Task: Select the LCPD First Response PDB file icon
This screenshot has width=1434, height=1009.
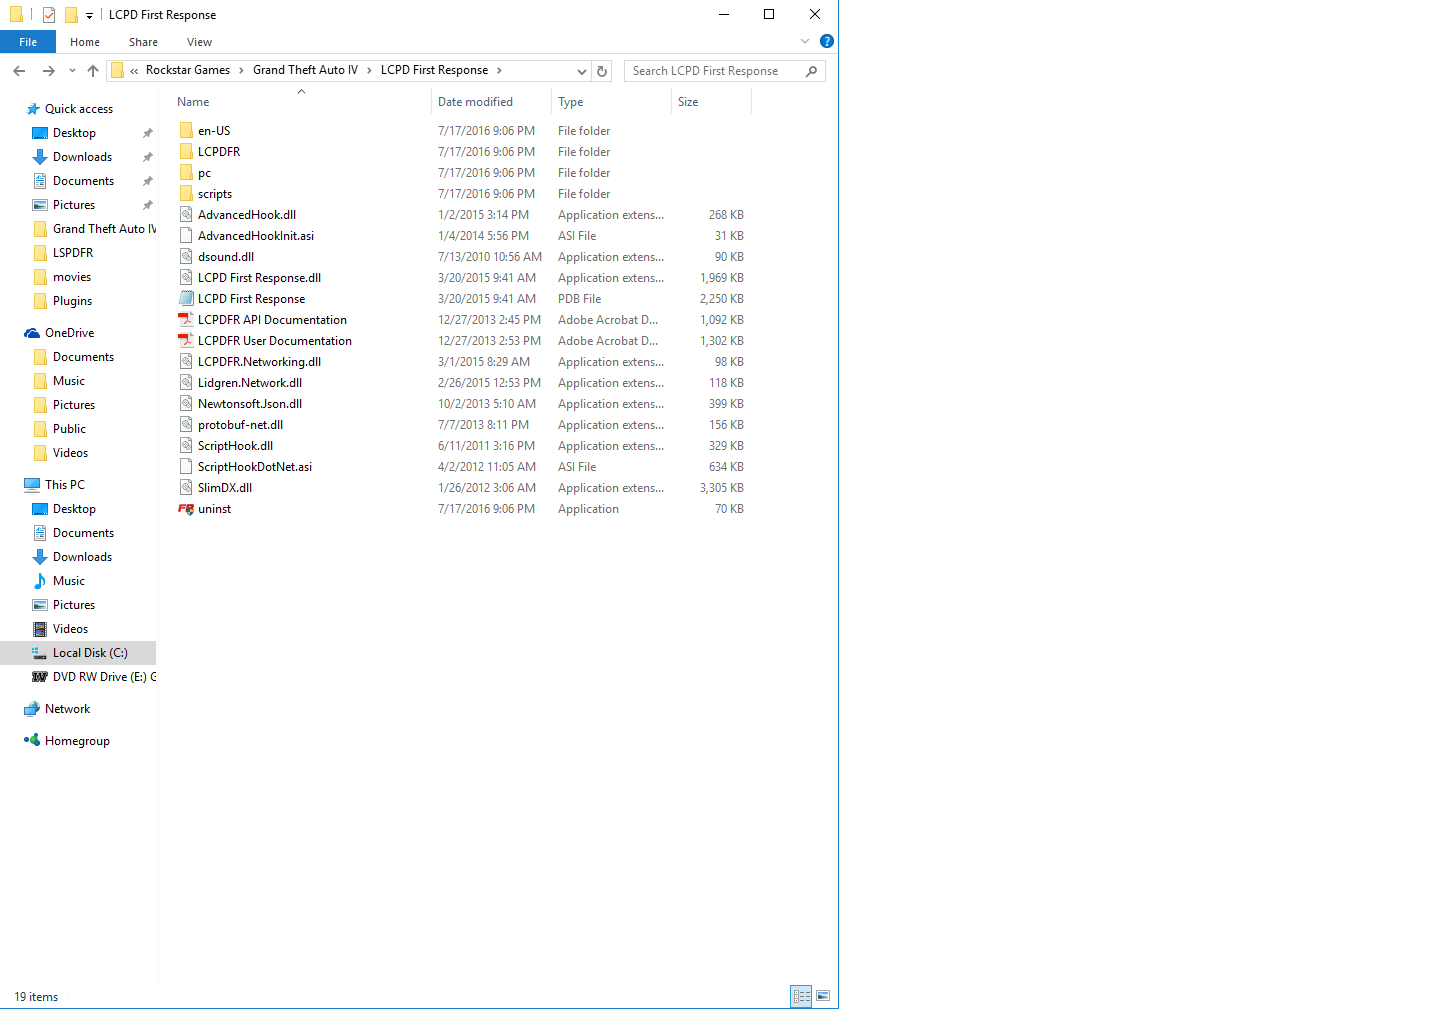Action: tap(186, 299)
